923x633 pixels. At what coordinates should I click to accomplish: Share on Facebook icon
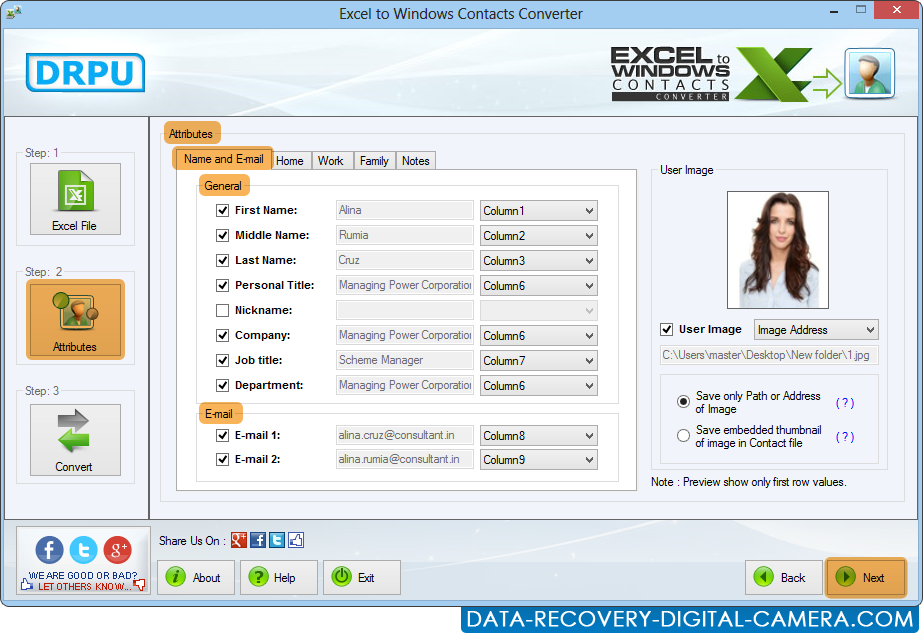(47, 550)
